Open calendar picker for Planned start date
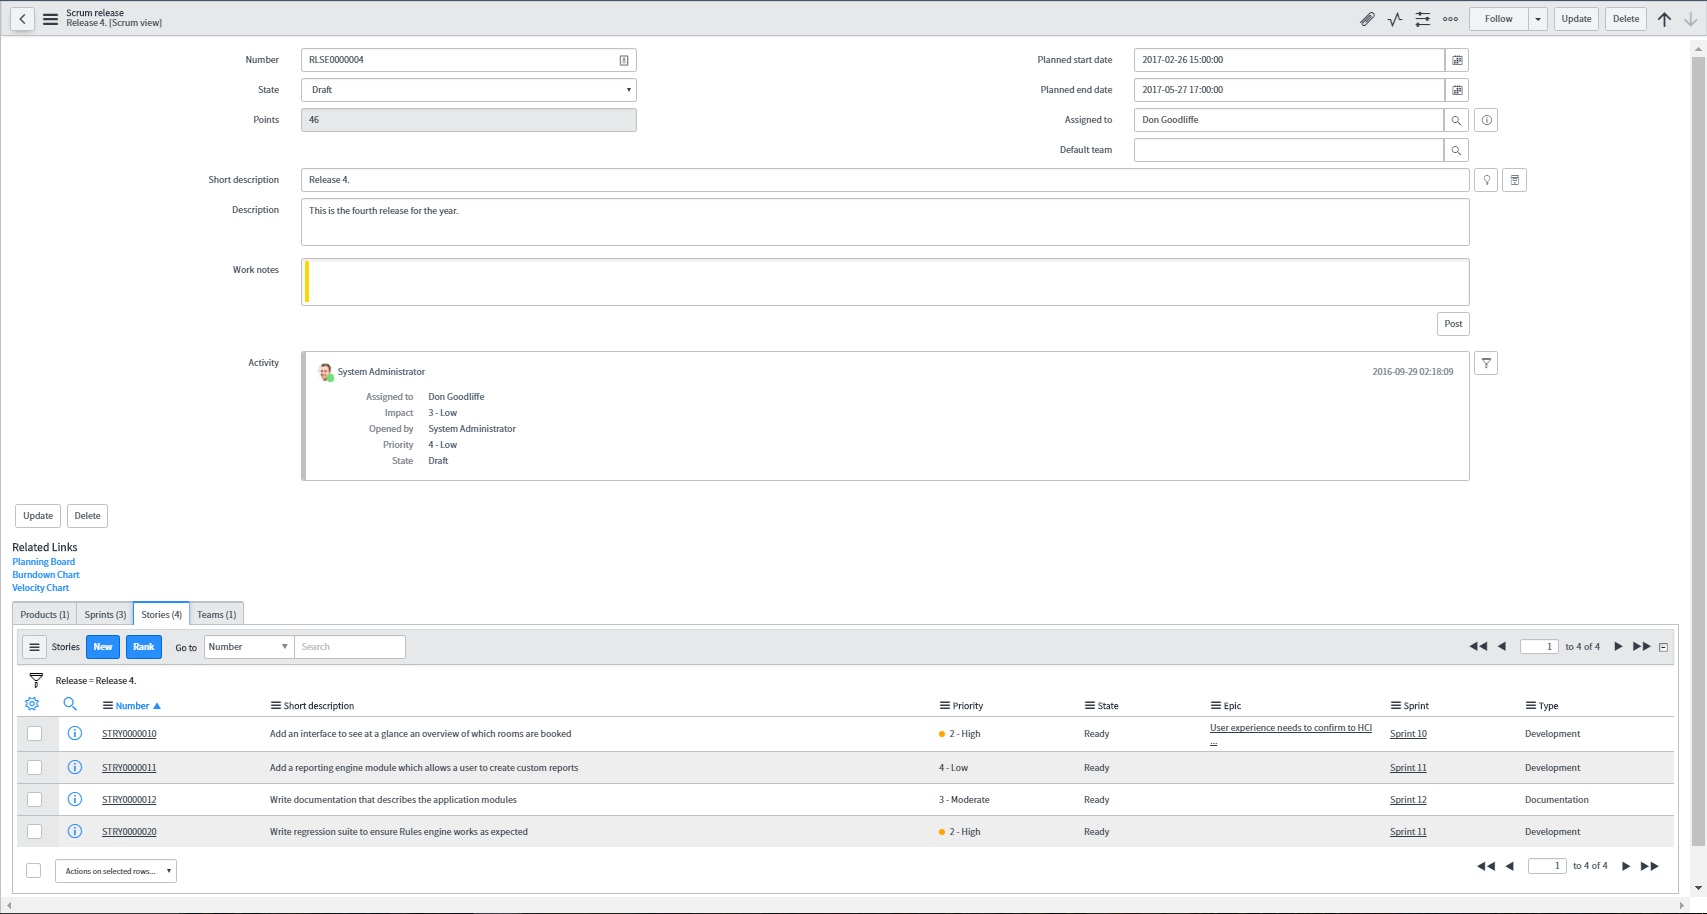Screen dimensions: 1707x914 point(1457,60)
